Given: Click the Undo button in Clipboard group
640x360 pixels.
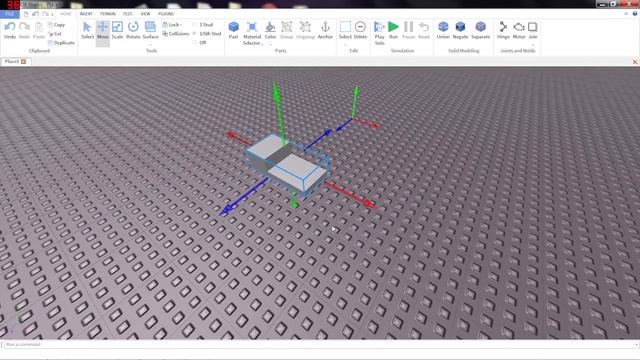Looking at the screenshot, I should pyautogui.click(x=10, y=31).
